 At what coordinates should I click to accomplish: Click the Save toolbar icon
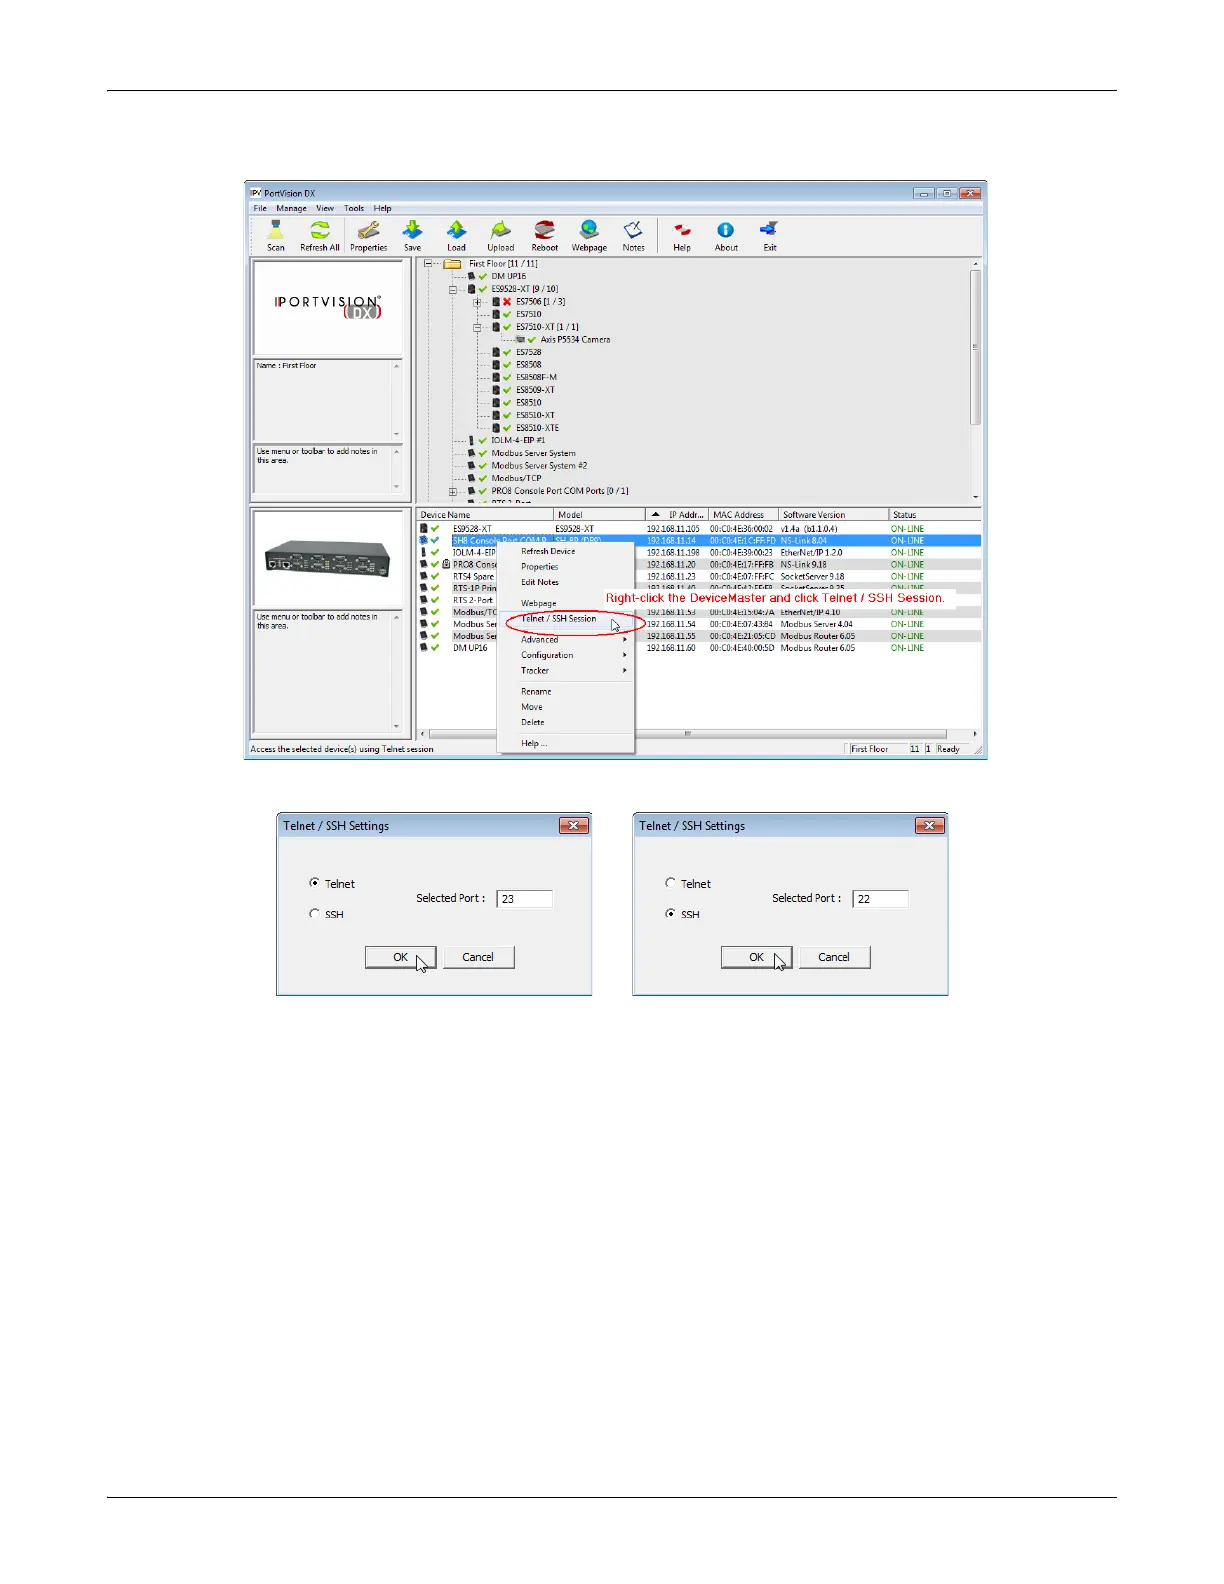tap(412, 231)
